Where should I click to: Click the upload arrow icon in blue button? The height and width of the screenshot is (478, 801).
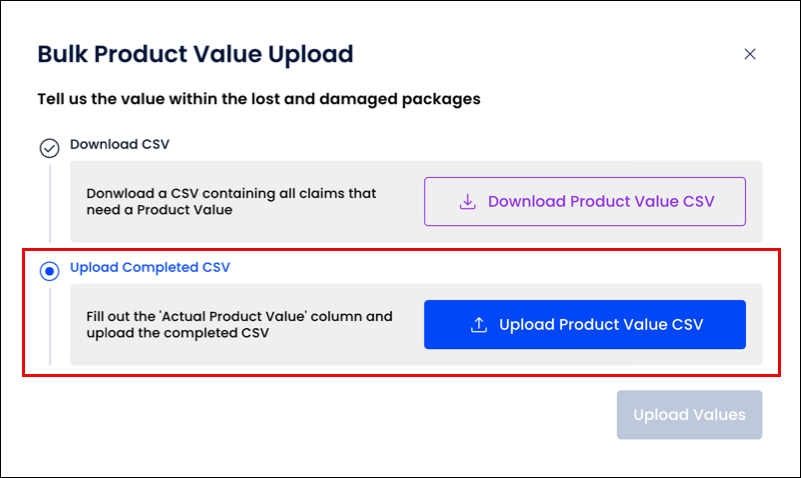pos(479,325)
